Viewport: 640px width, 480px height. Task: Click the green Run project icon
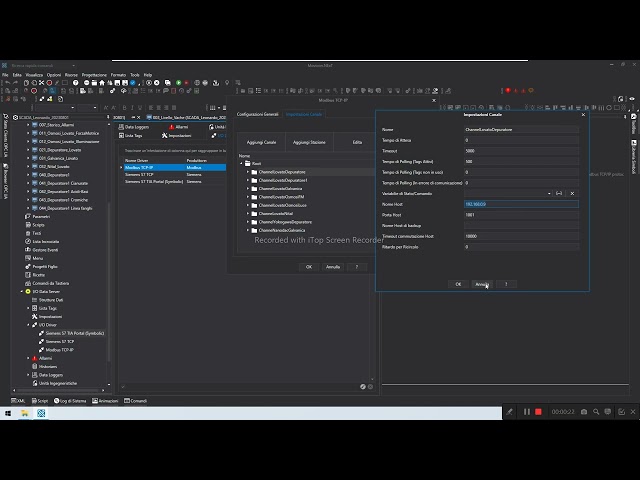[178, 82]
